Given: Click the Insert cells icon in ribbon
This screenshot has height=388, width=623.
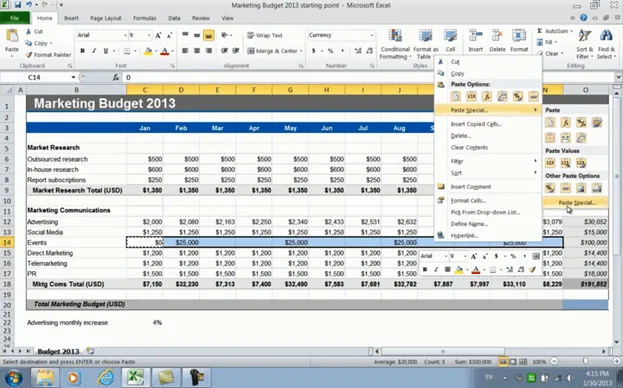Looking at the screenshot, I should (x=475, y=36).
